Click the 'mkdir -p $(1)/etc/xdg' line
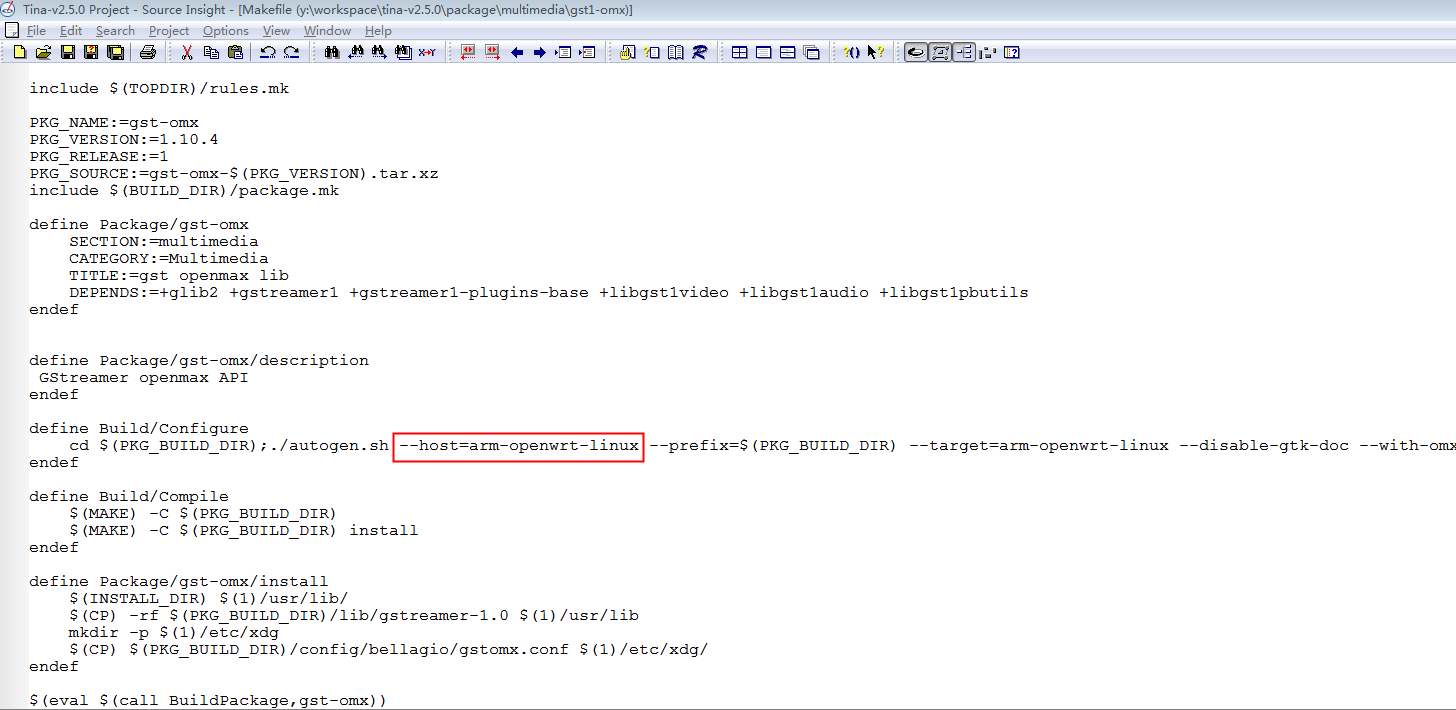This screenshot has width=1456, height=710. tap(174, 633)
